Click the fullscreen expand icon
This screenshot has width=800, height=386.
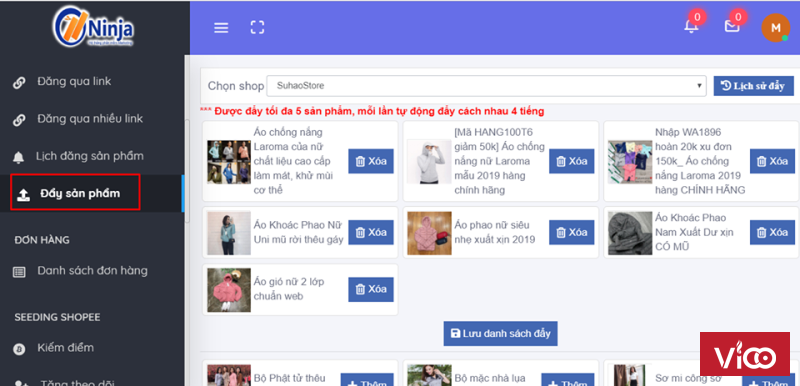pyautogui.click(x=257, y=28)
